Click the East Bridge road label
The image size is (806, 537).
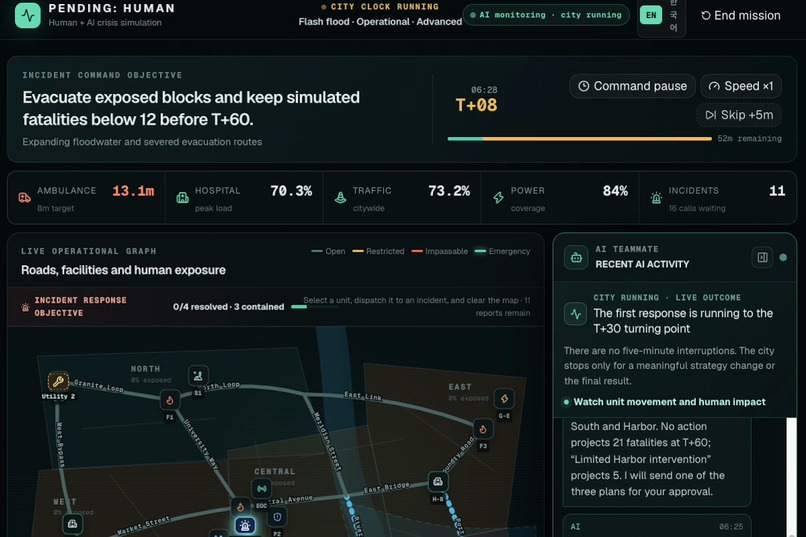point(387,488)
